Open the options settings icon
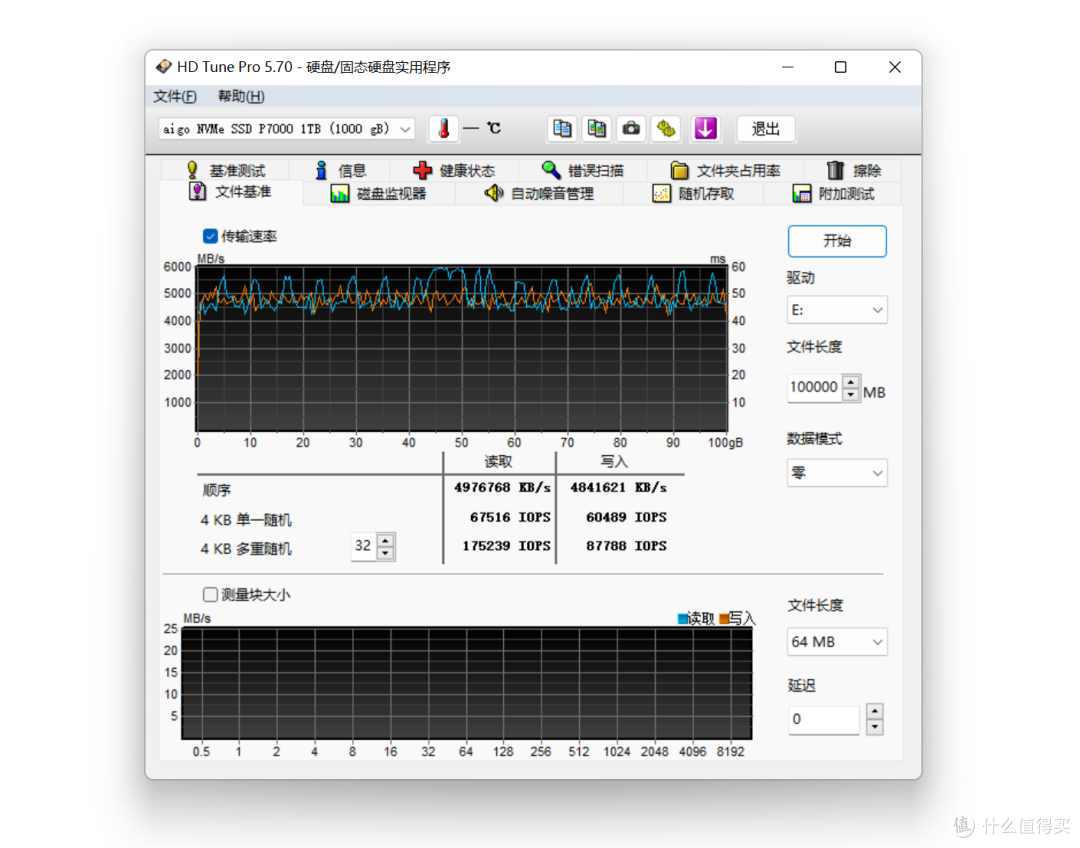The height and width of the screenshot is (848, 1080). click(666, 129)
